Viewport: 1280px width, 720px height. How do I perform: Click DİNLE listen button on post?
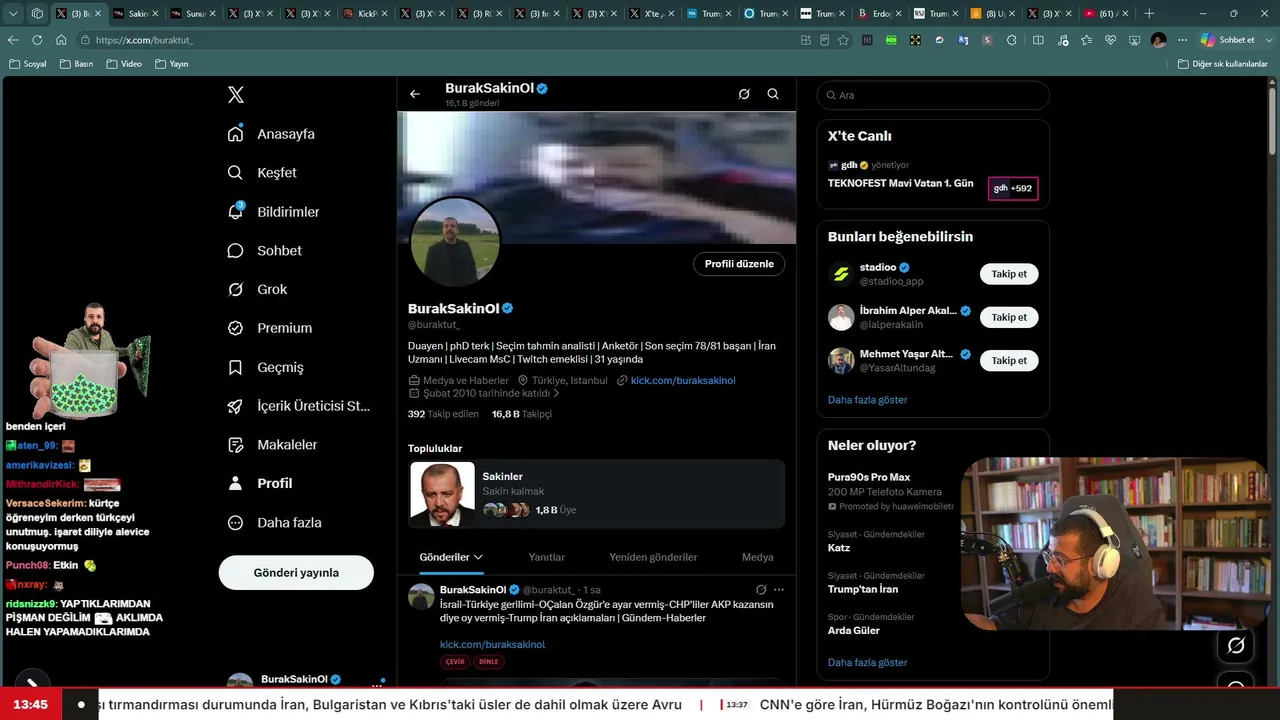[489, 662]
